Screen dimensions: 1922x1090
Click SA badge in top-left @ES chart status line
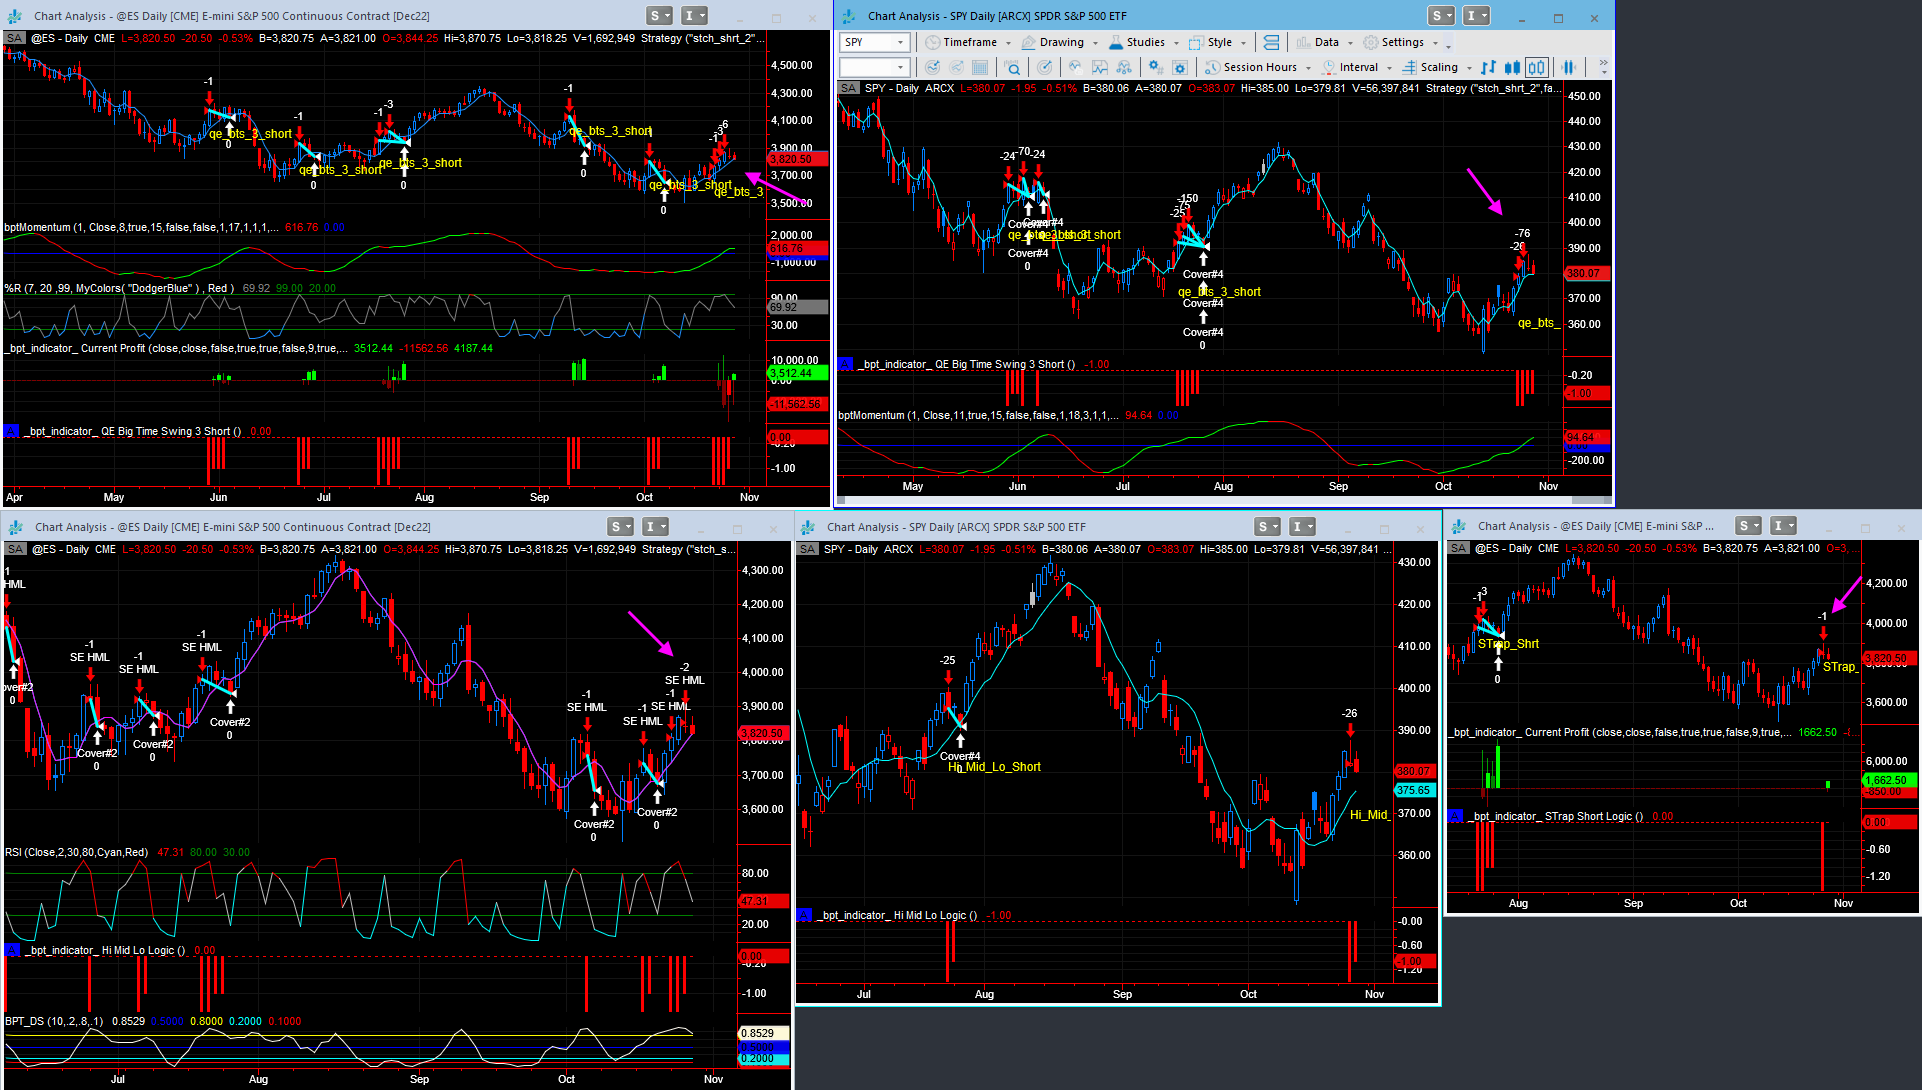[x=15, y=38]
